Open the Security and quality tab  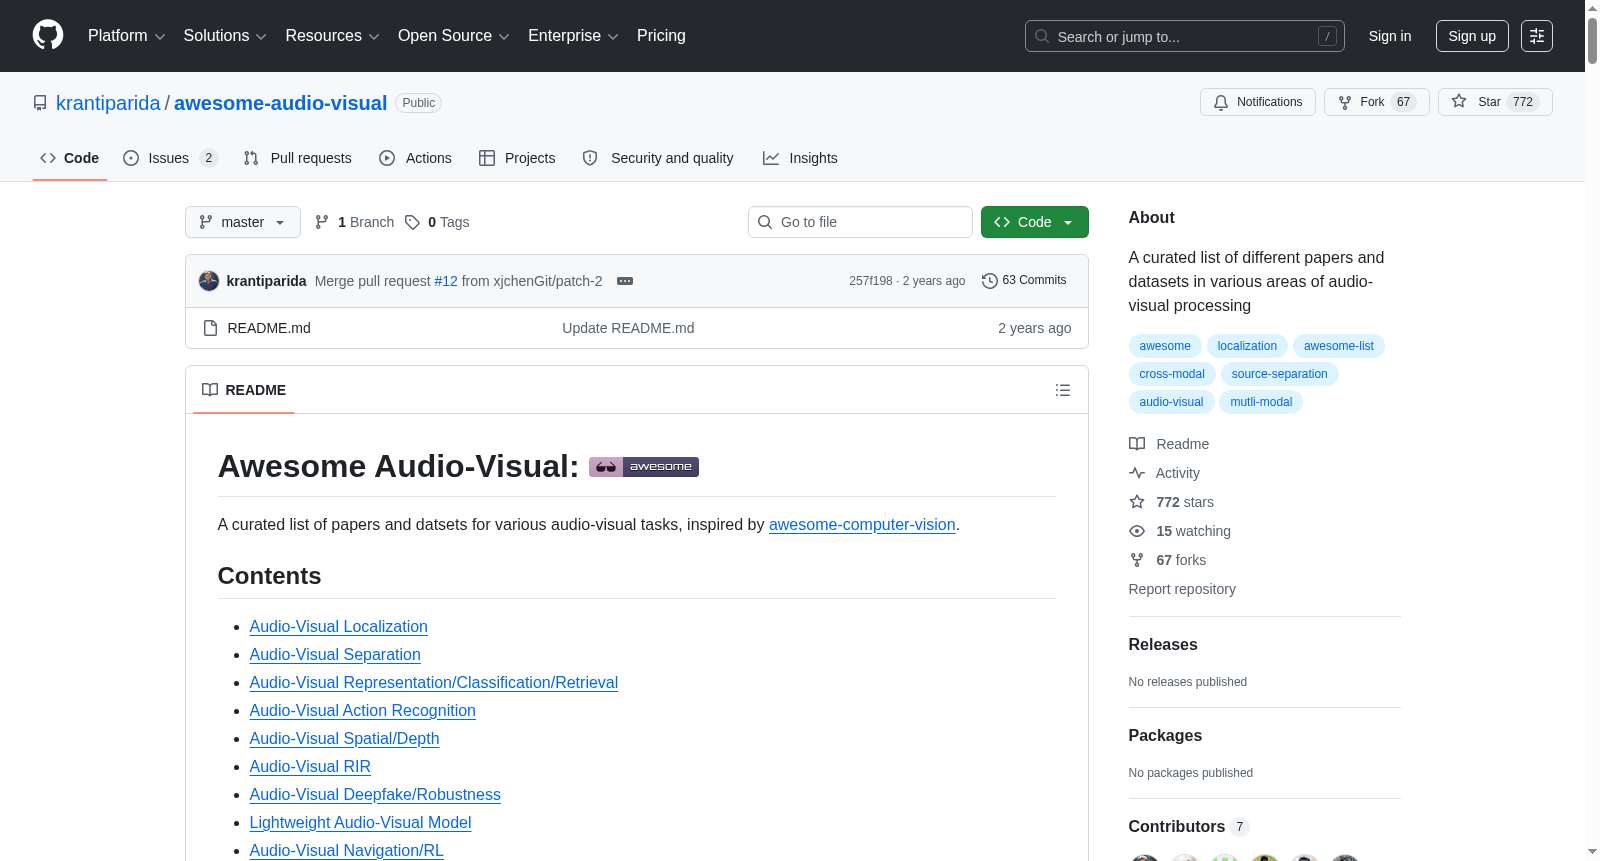[x=658, y=158]
